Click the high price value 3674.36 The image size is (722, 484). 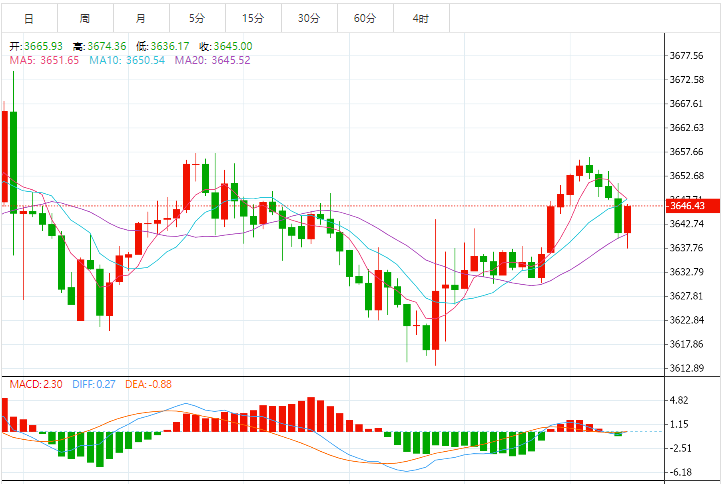click(x=107, y=46)
